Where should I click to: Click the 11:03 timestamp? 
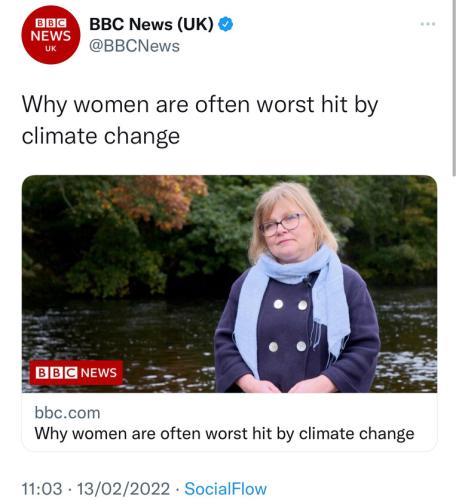(x=42, y=489)
